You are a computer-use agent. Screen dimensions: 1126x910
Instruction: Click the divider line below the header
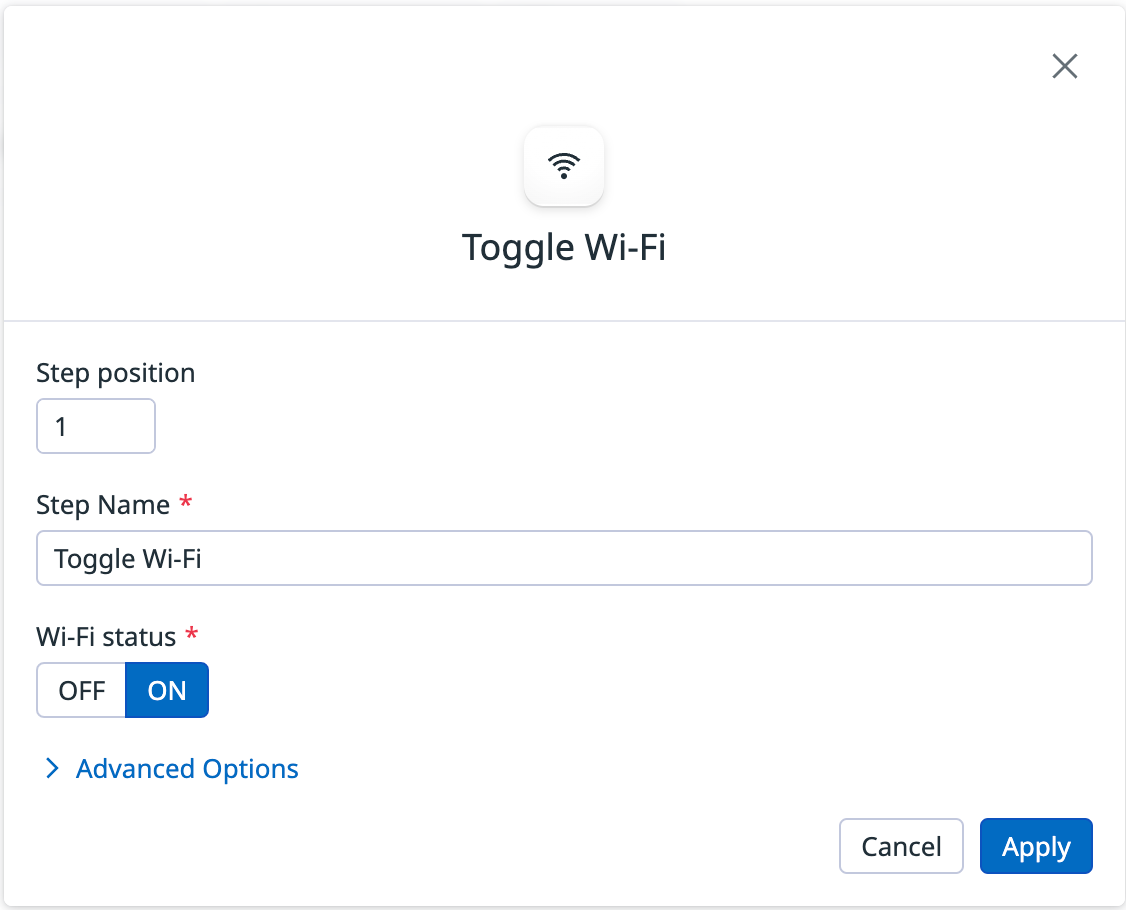564,320
